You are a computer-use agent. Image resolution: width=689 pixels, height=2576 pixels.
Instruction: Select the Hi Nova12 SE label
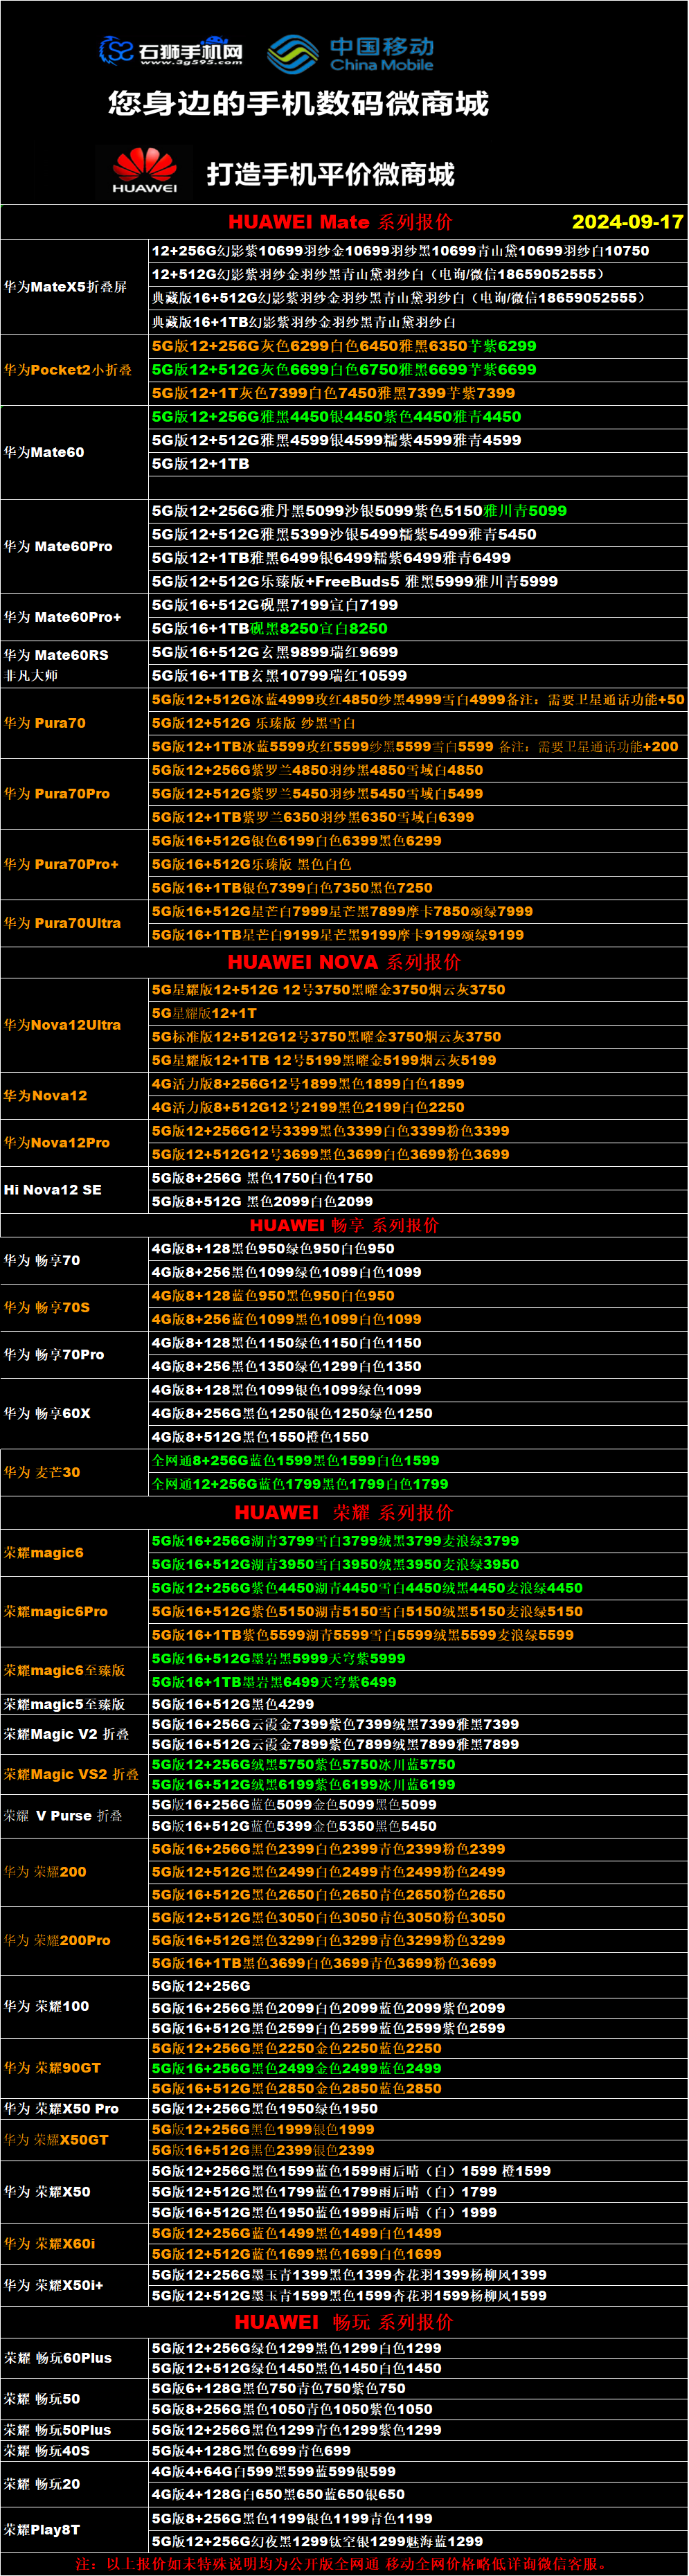[x=53, y=1190]
